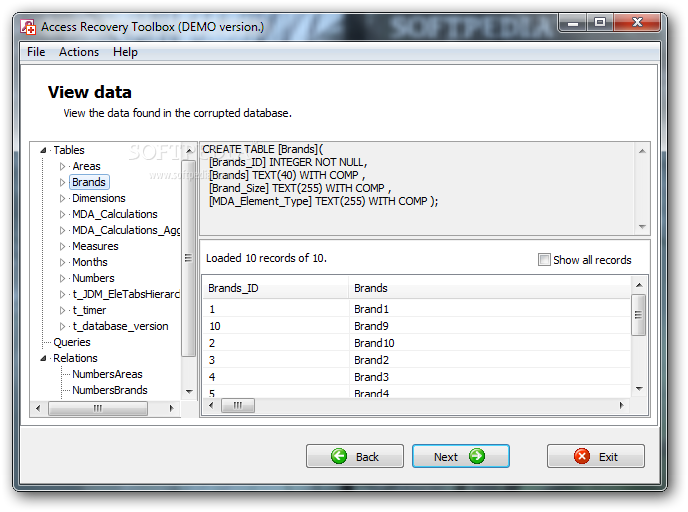688x512 pixels.
Task: Select the Brand10 cell
Action: click(490, 343)
